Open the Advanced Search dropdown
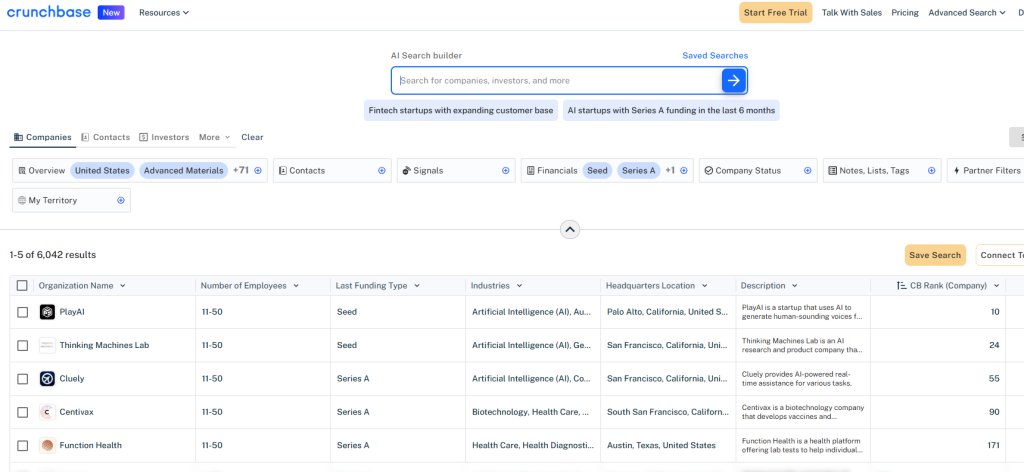 tap(967, 12)
